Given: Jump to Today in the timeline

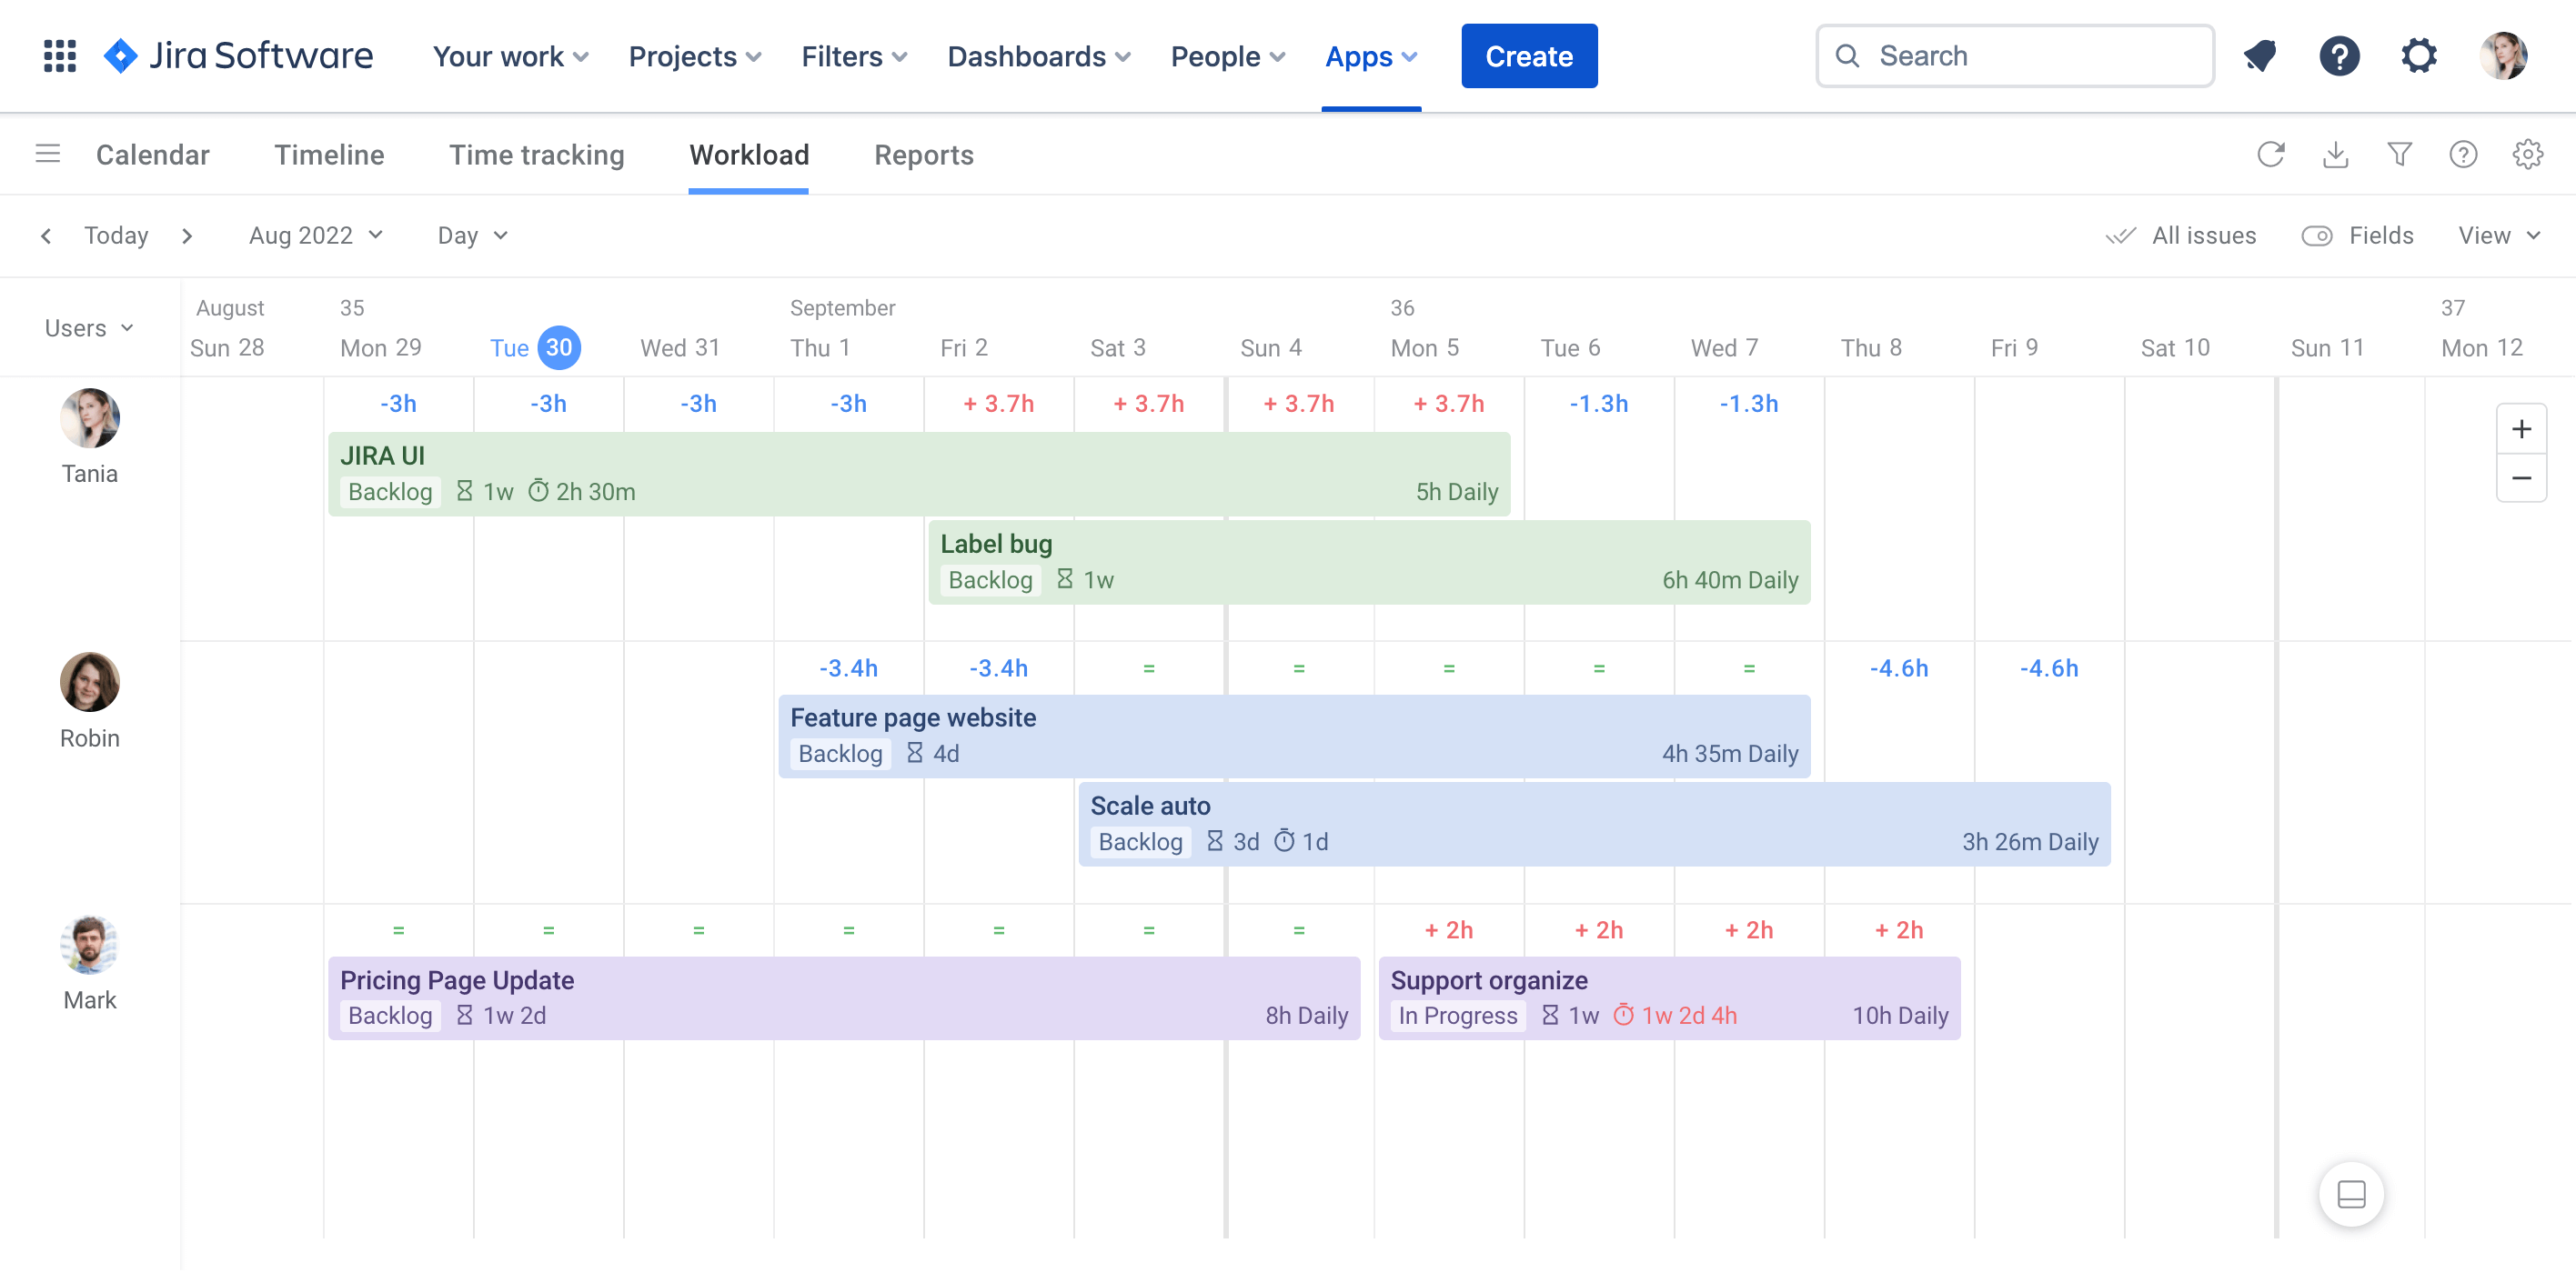Looking at the screenshot, I should 116,235.
